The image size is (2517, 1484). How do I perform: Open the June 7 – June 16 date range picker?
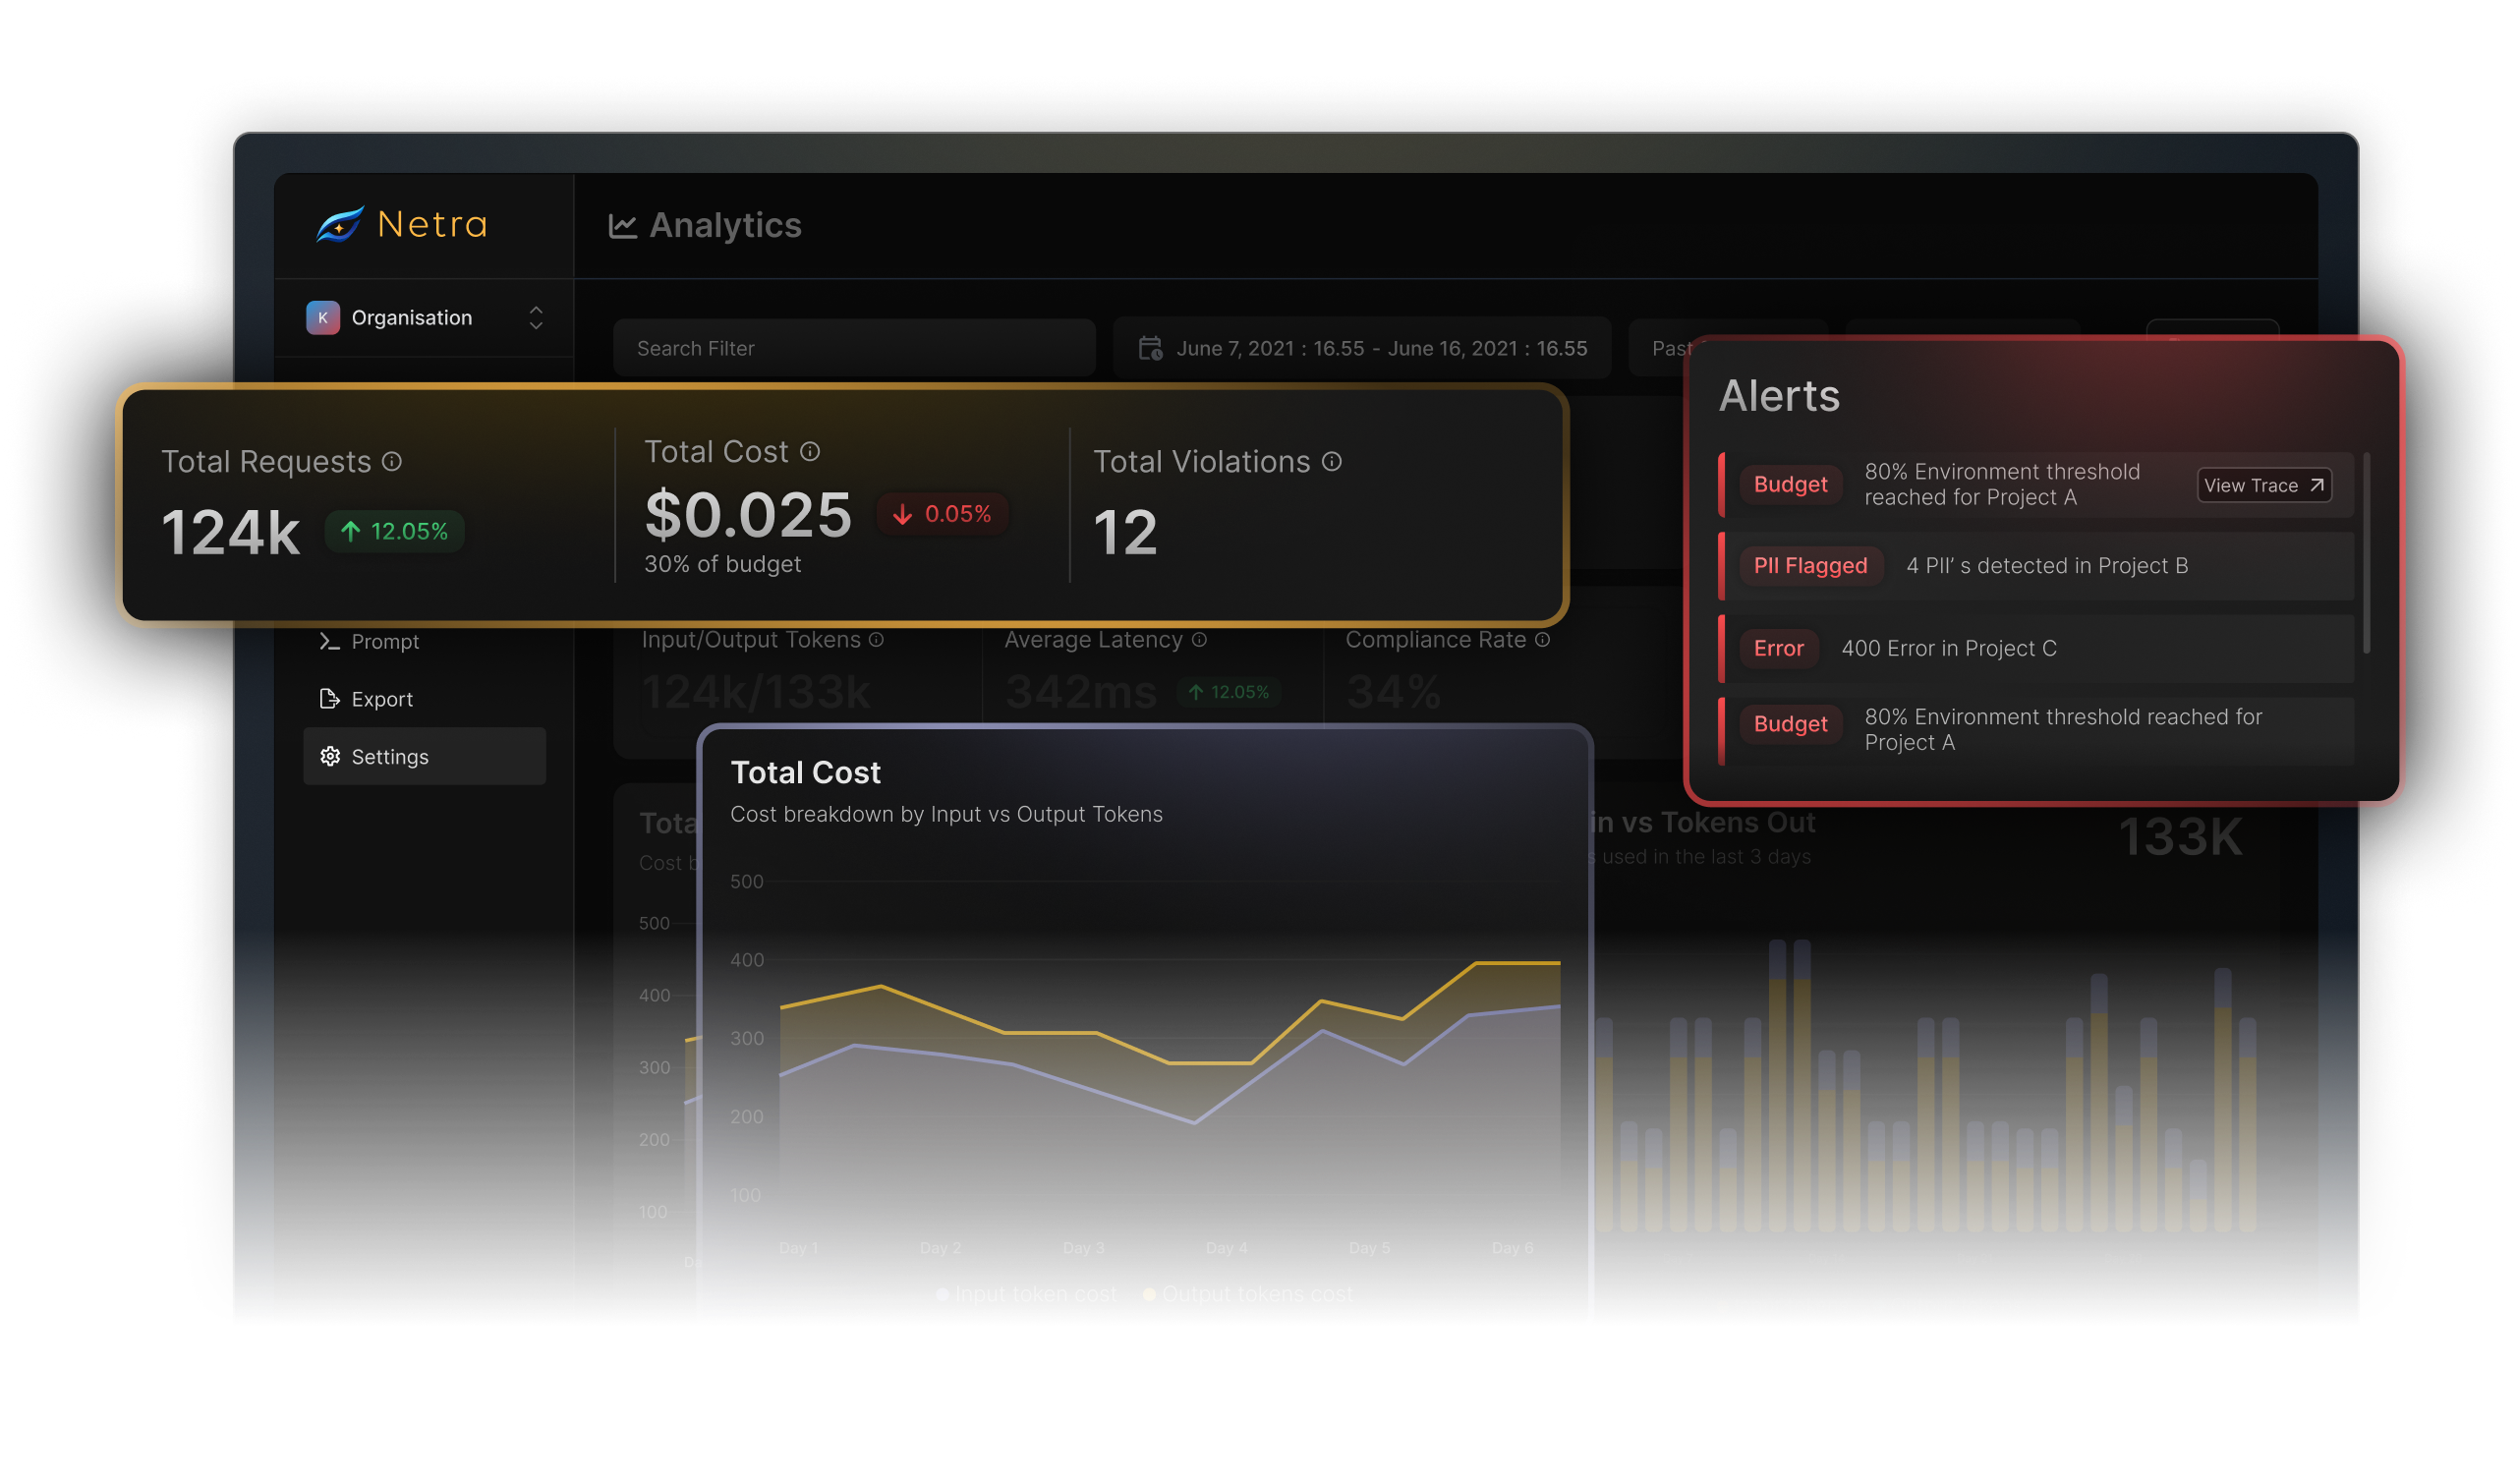pos(1361,348)
